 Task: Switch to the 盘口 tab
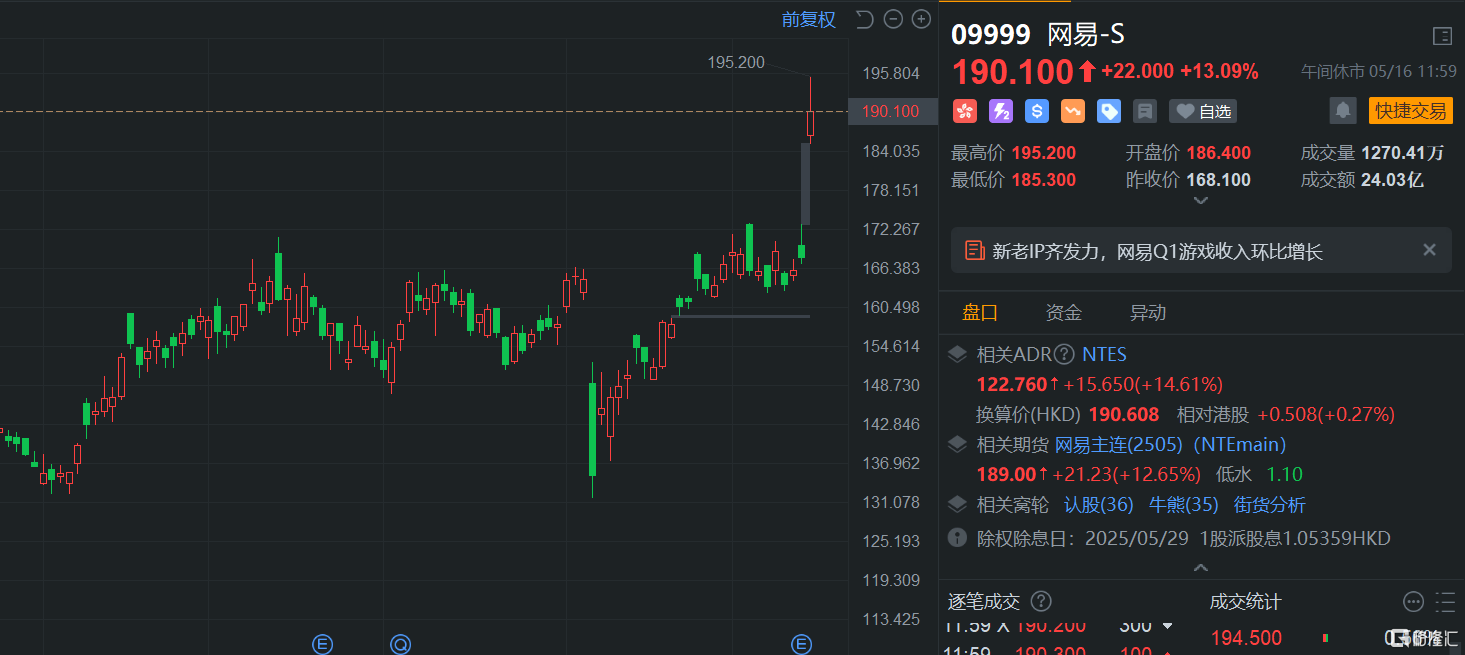[x=980, y=313]
